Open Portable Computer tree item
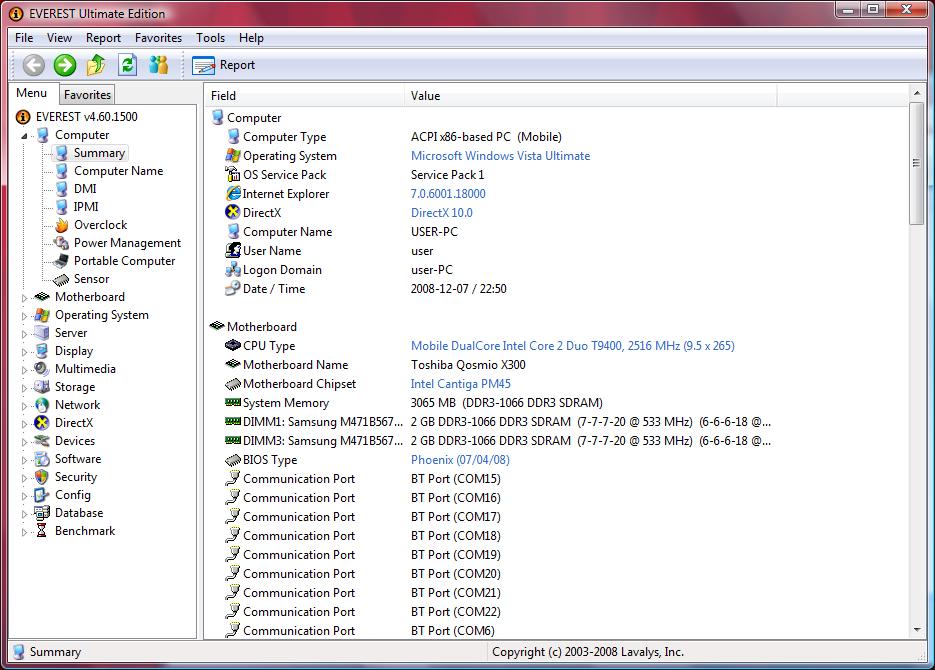The height and width of the screenshot is (670, 935). click(x=124, y=260)
